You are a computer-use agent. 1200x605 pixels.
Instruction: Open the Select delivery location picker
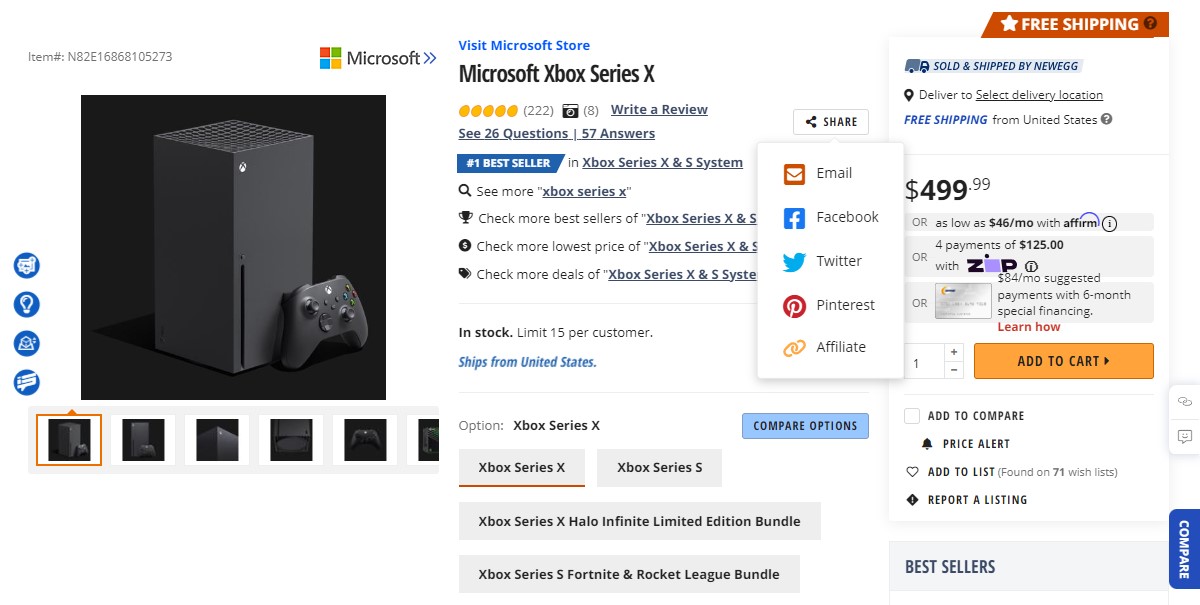[1040, 94]
